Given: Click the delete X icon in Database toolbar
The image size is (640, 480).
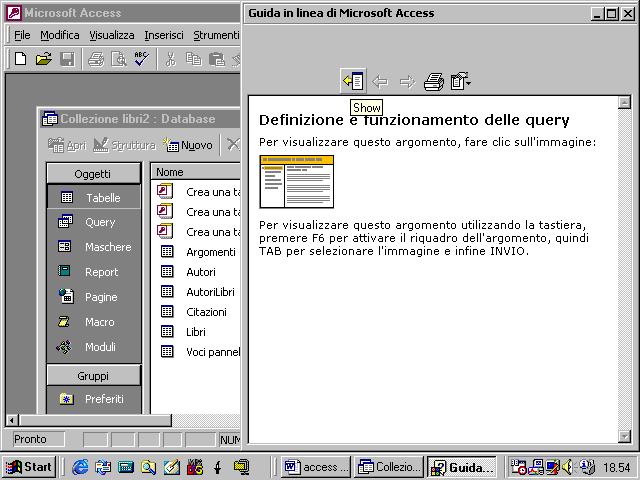Looking at the screenshot, I should point(233,144).
